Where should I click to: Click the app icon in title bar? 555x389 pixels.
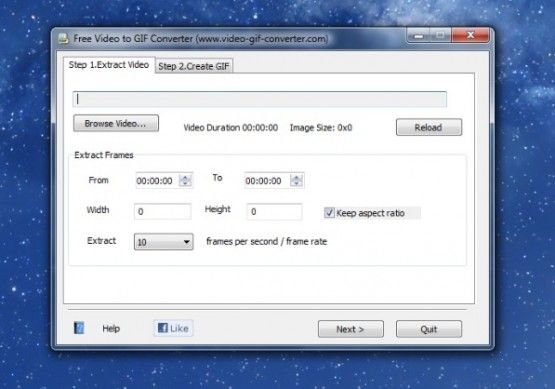click(63, 39)
